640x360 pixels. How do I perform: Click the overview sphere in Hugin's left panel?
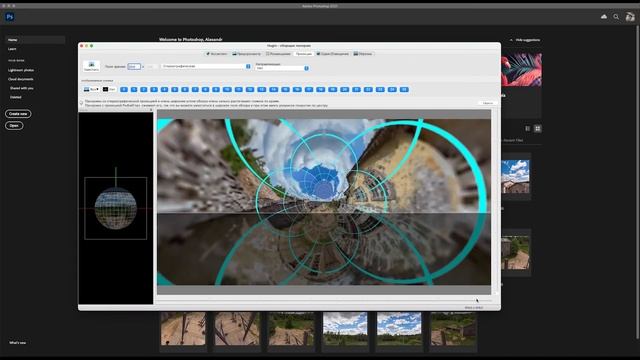point(116,208)
